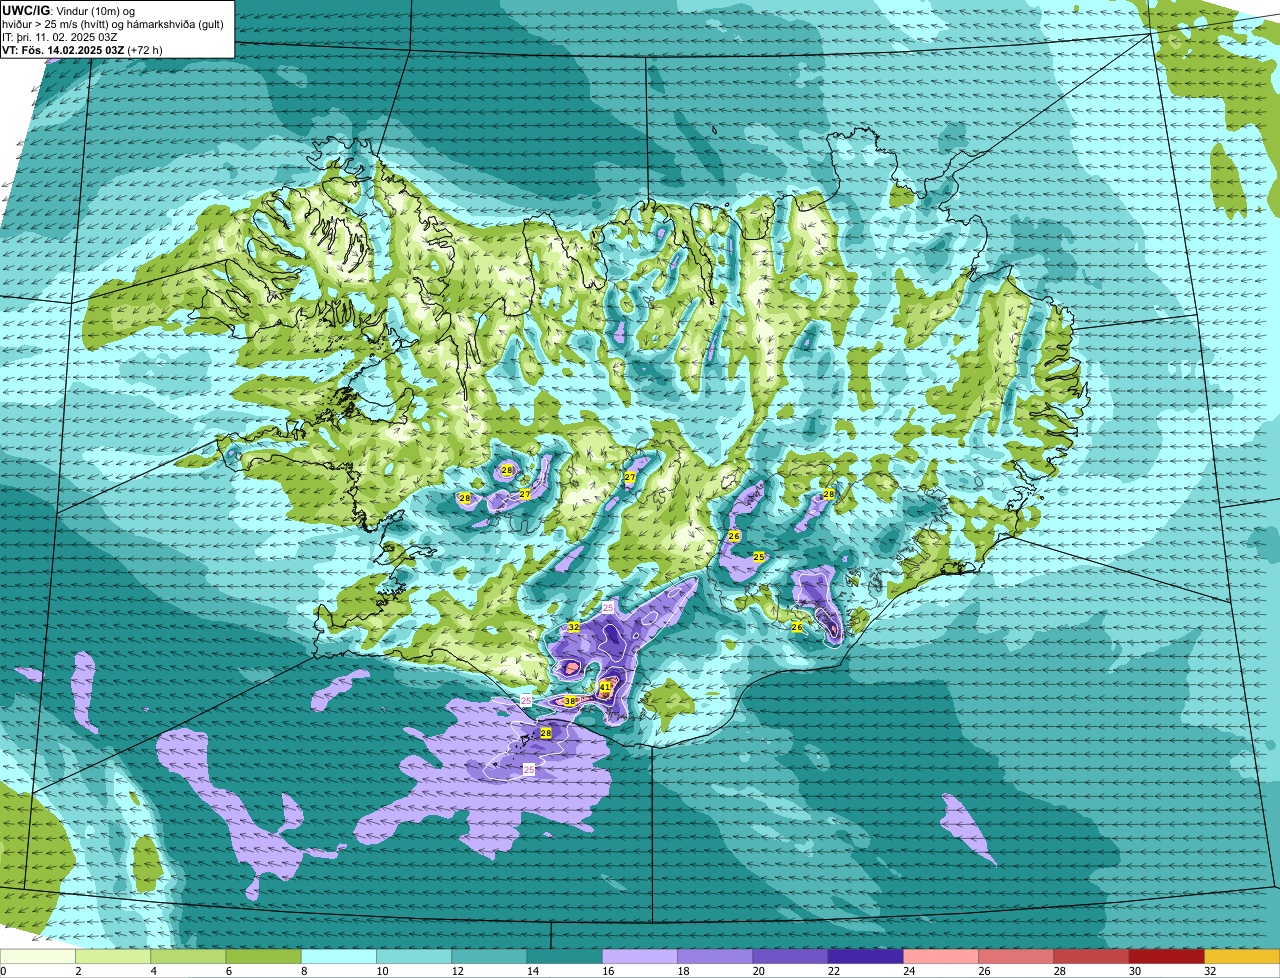Pick the 26–28 m/s salmon legend segment

pos(1016,957)
